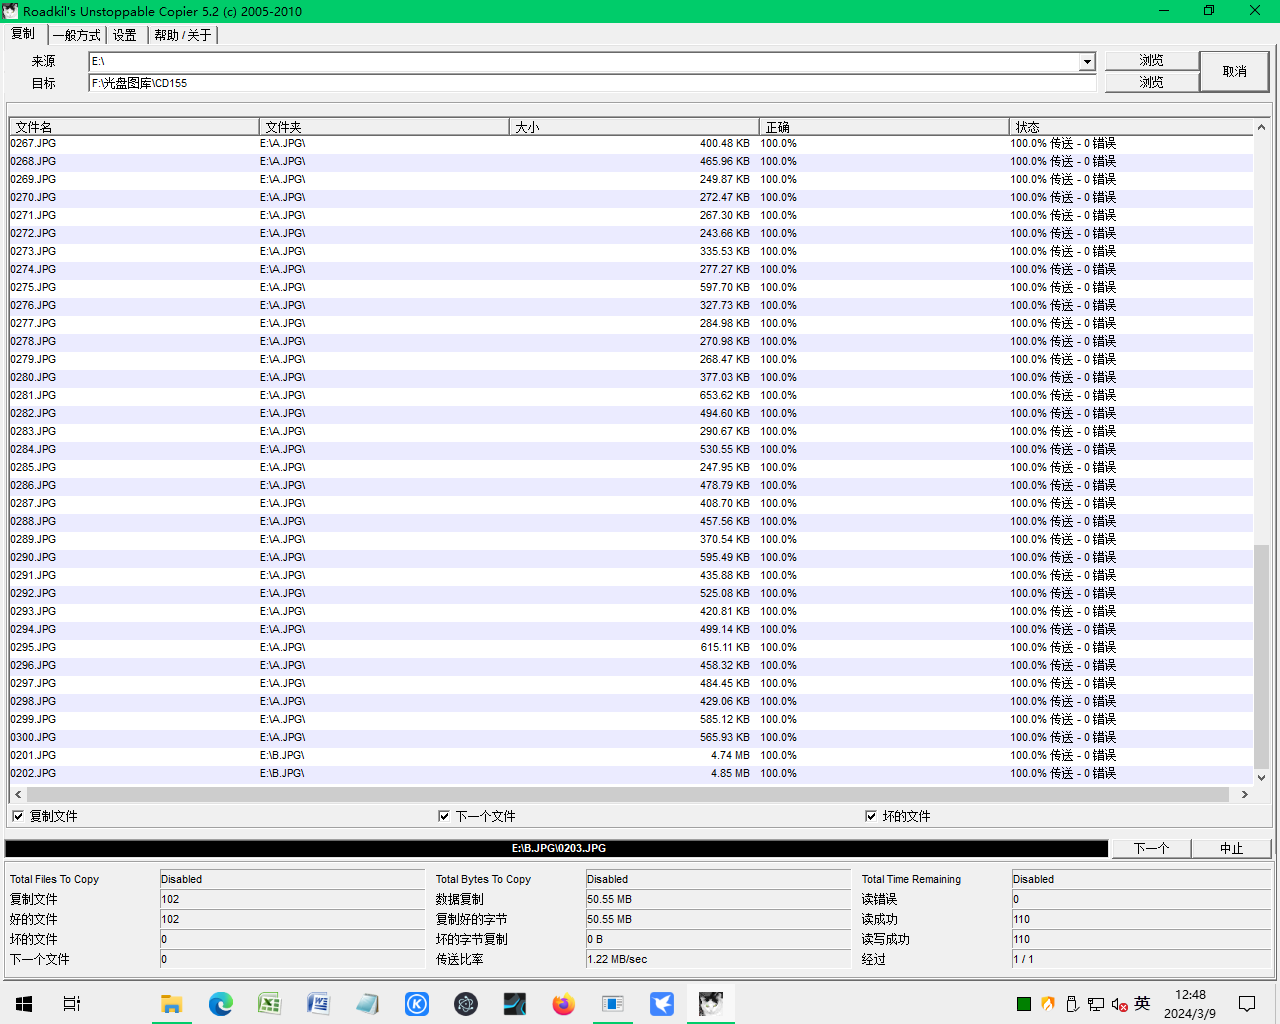The width and height of the screenshot is (1280, 1024).
Task: Click the green square tray icon
Action: click(x=1024, y=1004)
